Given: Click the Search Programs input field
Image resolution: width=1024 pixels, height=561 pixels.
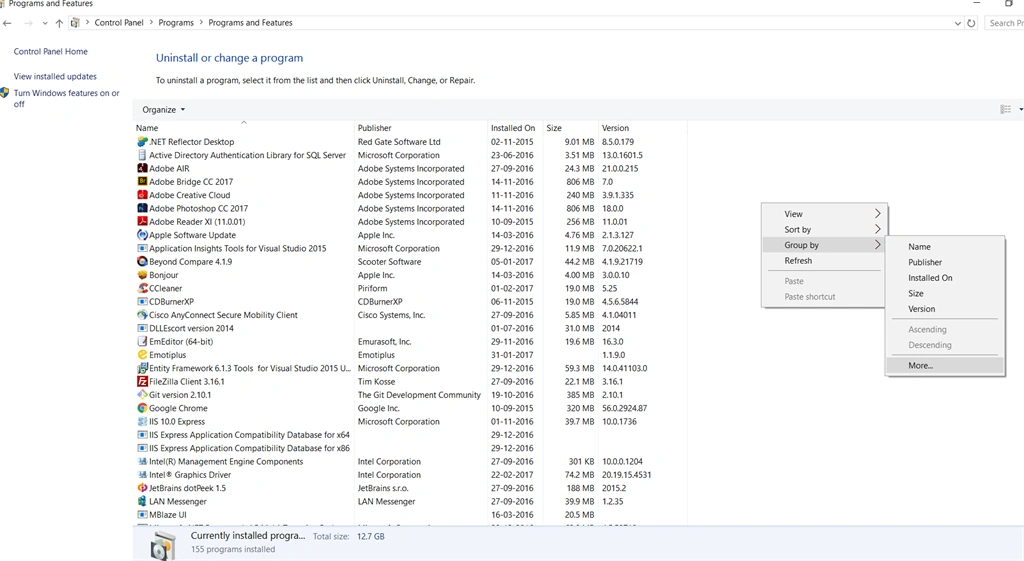Looking at the screenshot, I should 1004,23.
